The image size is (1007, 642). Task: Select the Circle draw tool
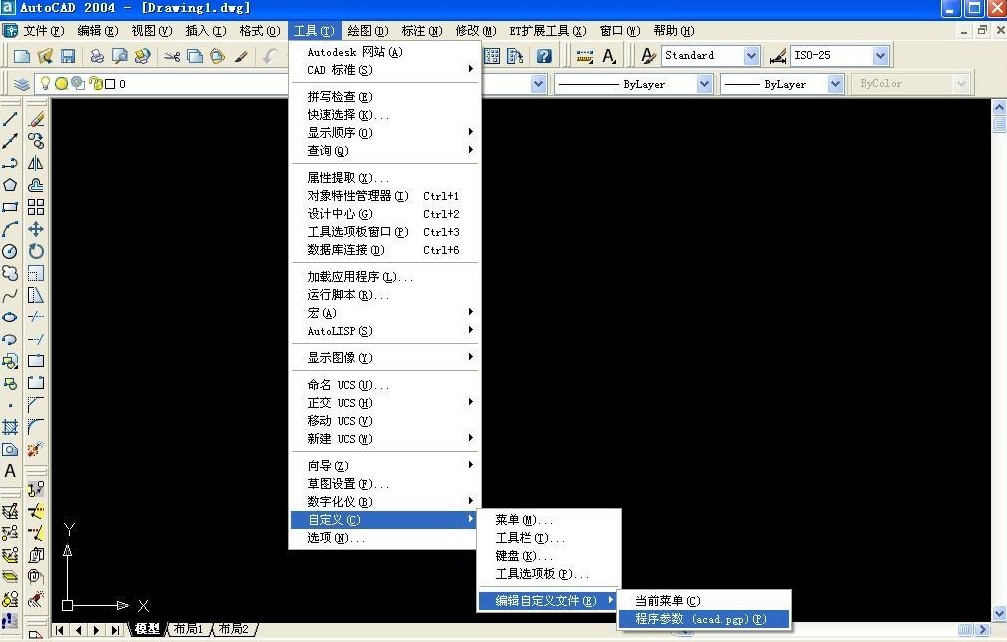[10, 251]
